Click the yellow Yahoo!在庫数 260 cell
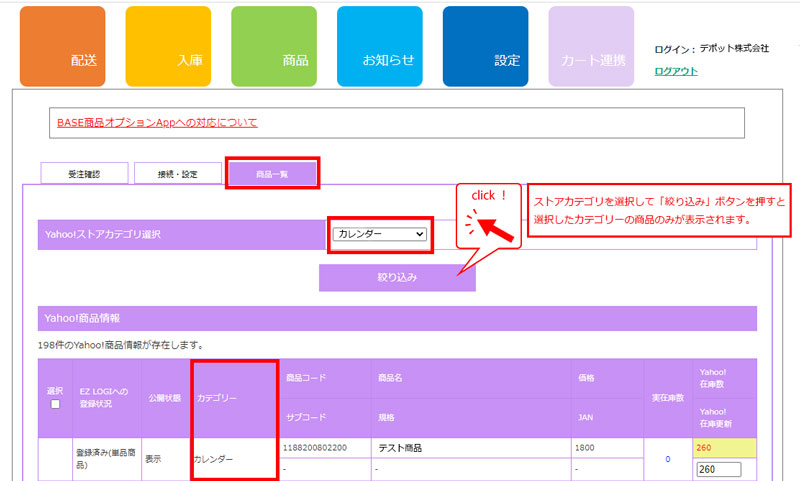 pos(726,448)
